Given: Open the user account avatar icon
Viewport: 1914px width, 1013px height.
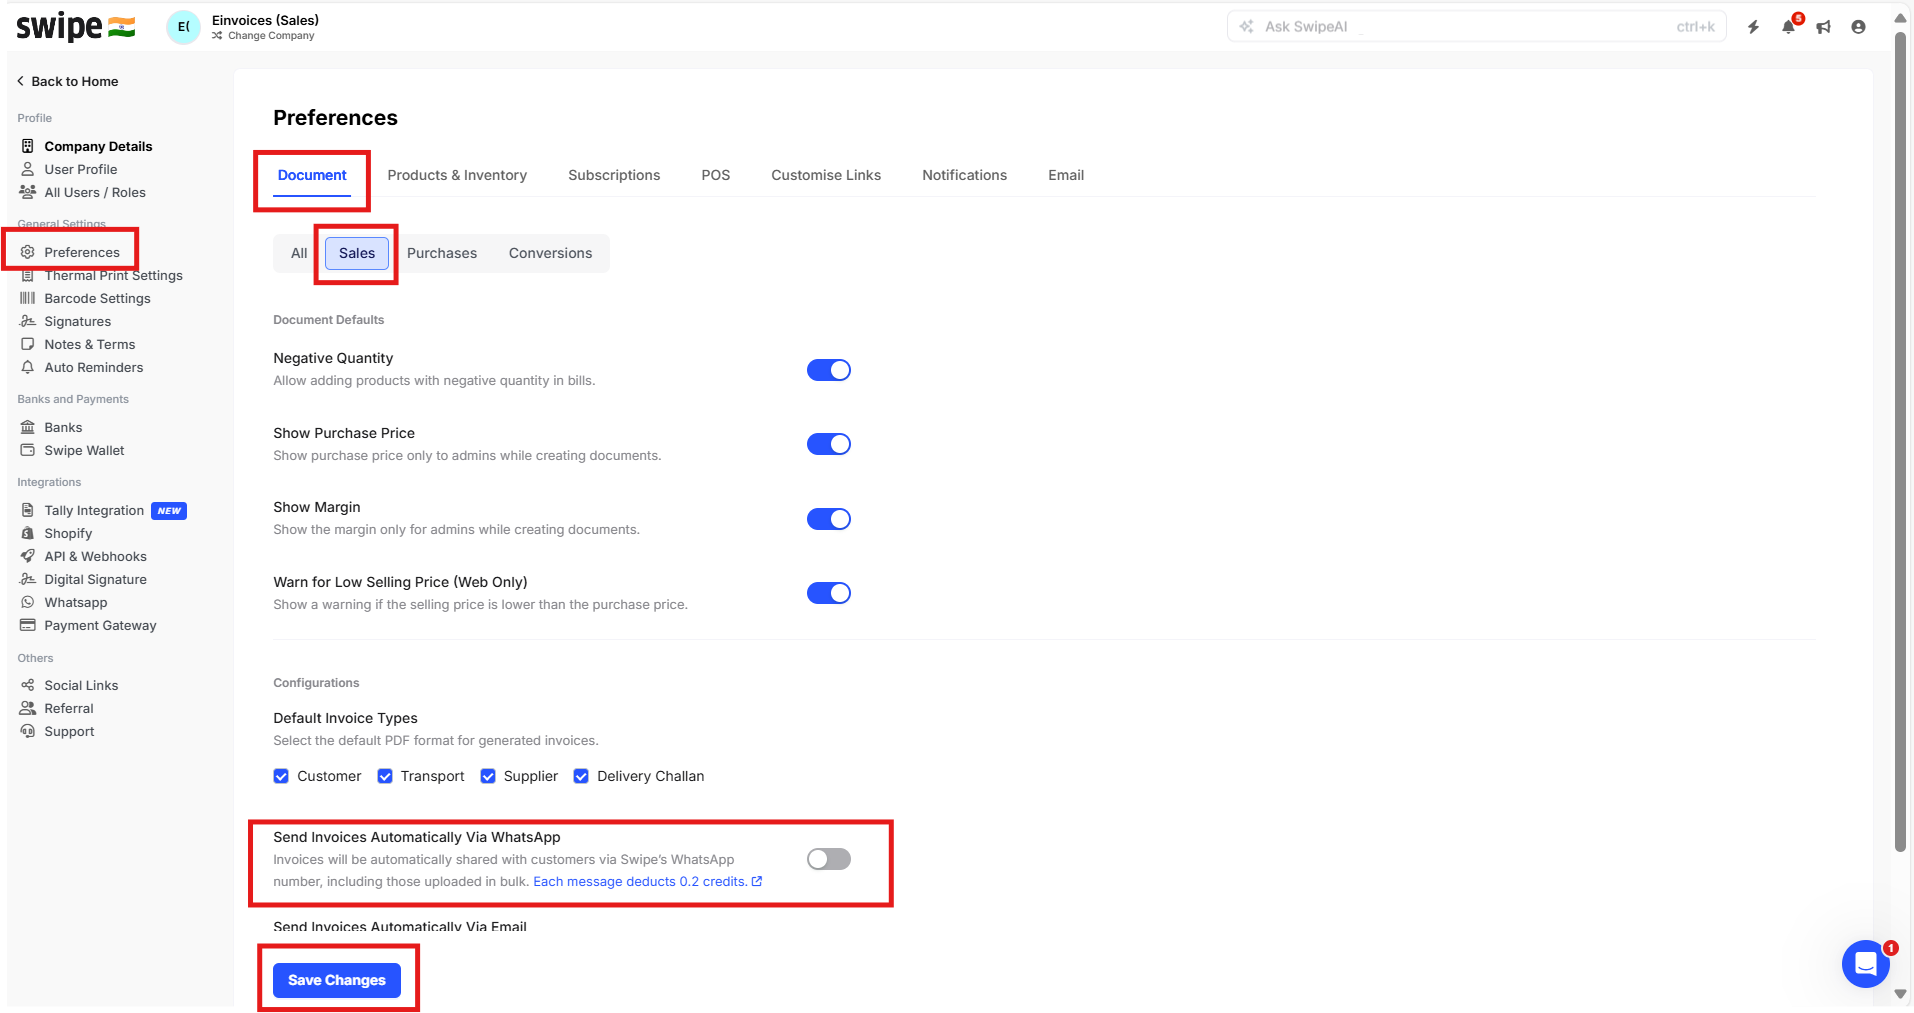Looking at the screenshot, I should pos(1858,27).
